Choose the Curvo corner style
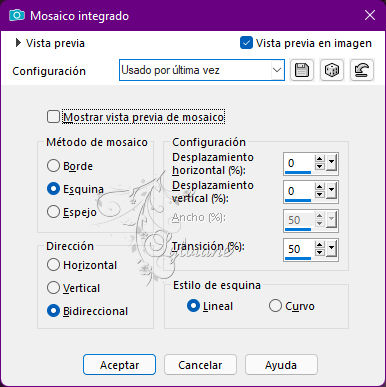 [275, 306]
